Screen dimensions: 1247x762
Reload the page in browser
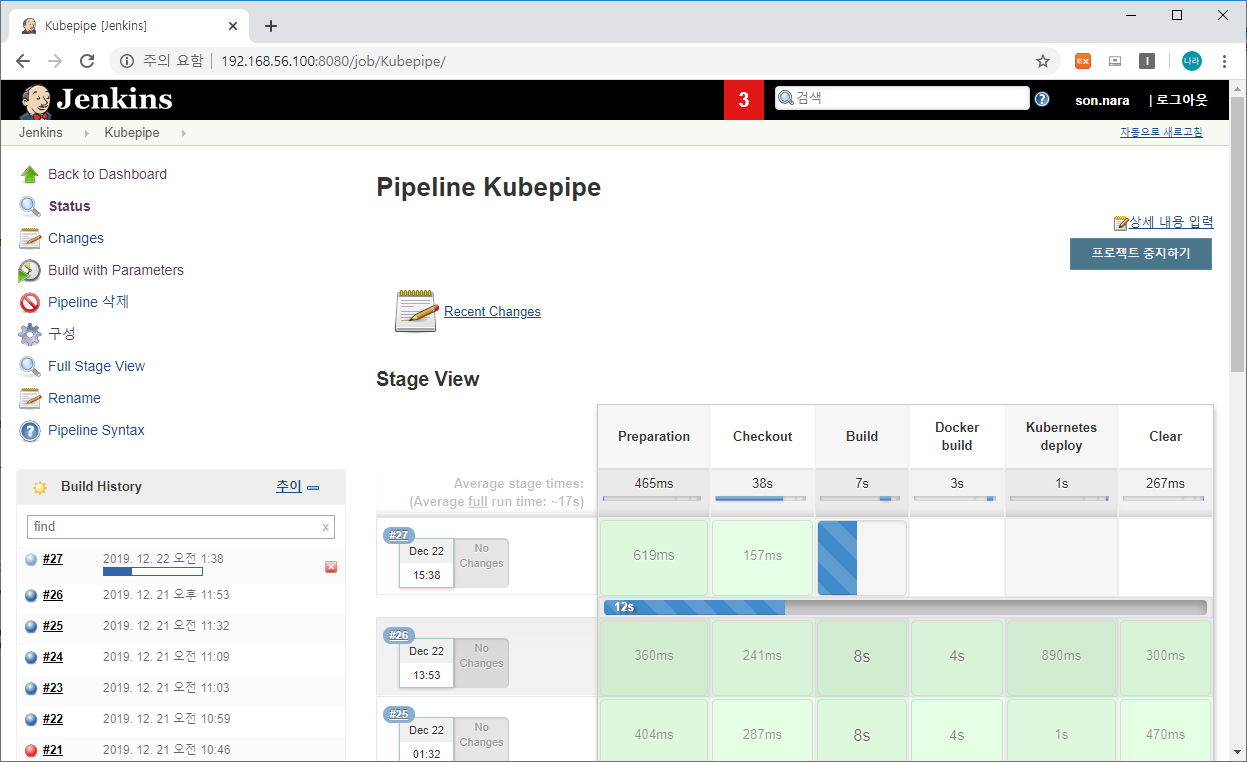coord(87,61)
